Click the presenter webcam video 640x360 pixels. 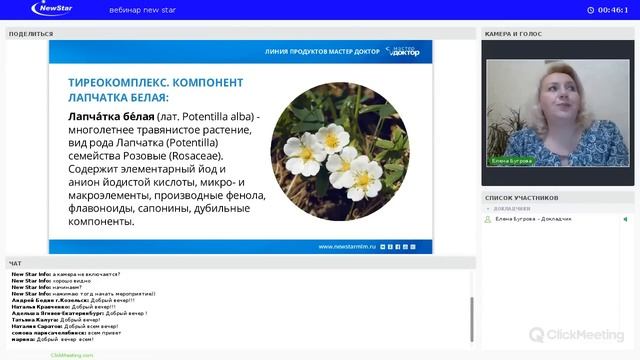[x=558, y=113]
